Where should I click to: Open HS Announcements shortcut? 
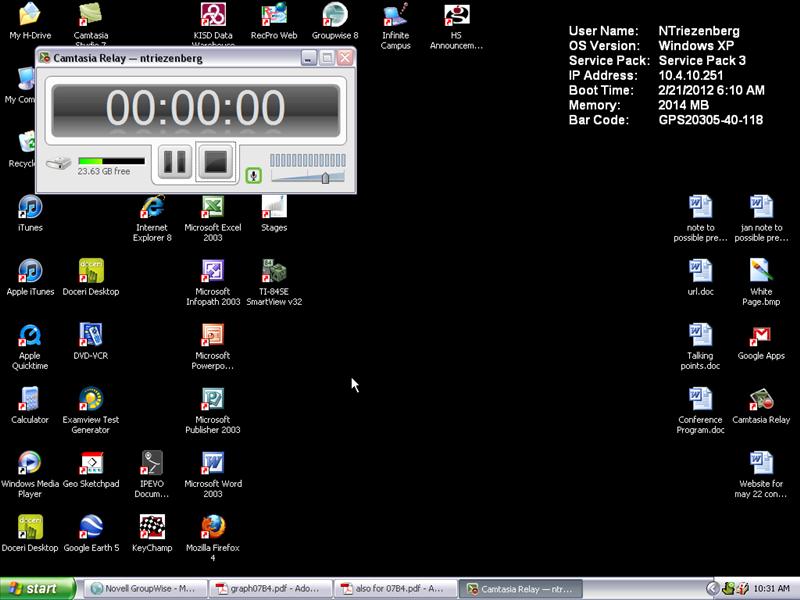pyautogui.click(x=456, y=26)
